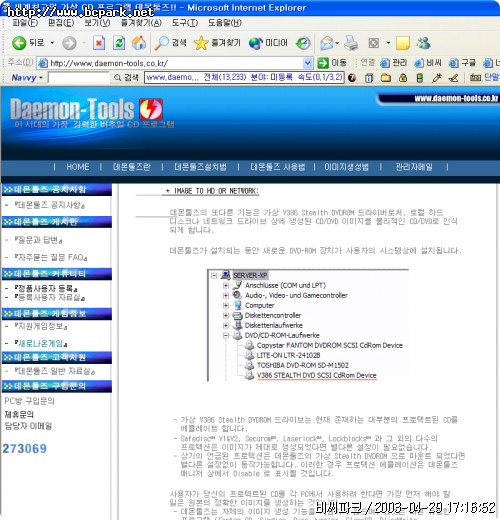Open 자주묻는 질문 FAQ sidebar link
This screenshot has height=520, width=500.
tap(51, 257)
